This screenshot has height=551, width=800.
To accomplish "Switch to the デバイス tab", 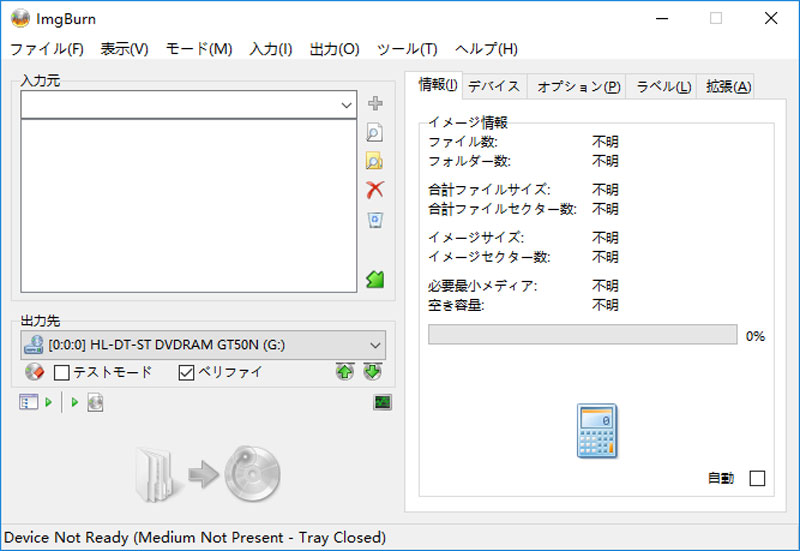I will point(494,87).
